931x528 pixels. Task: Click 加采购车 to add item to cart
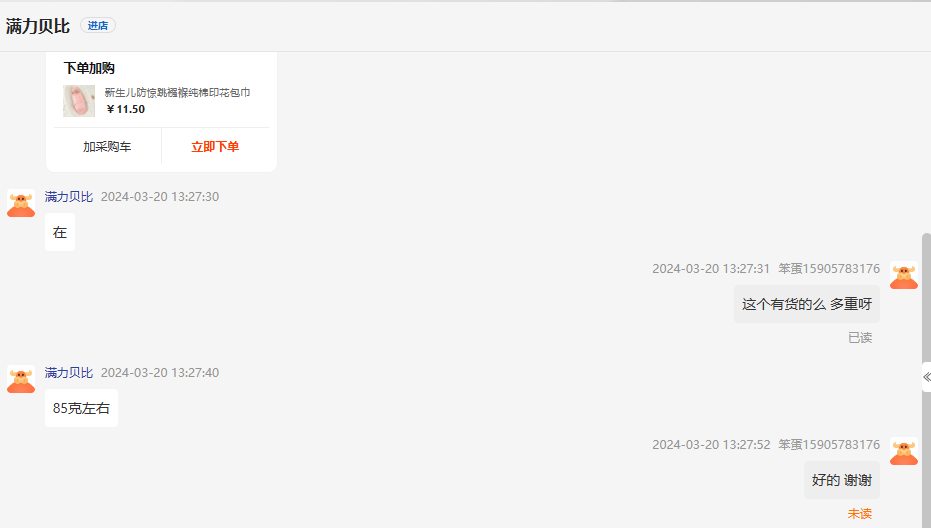(x=107, y=147)
